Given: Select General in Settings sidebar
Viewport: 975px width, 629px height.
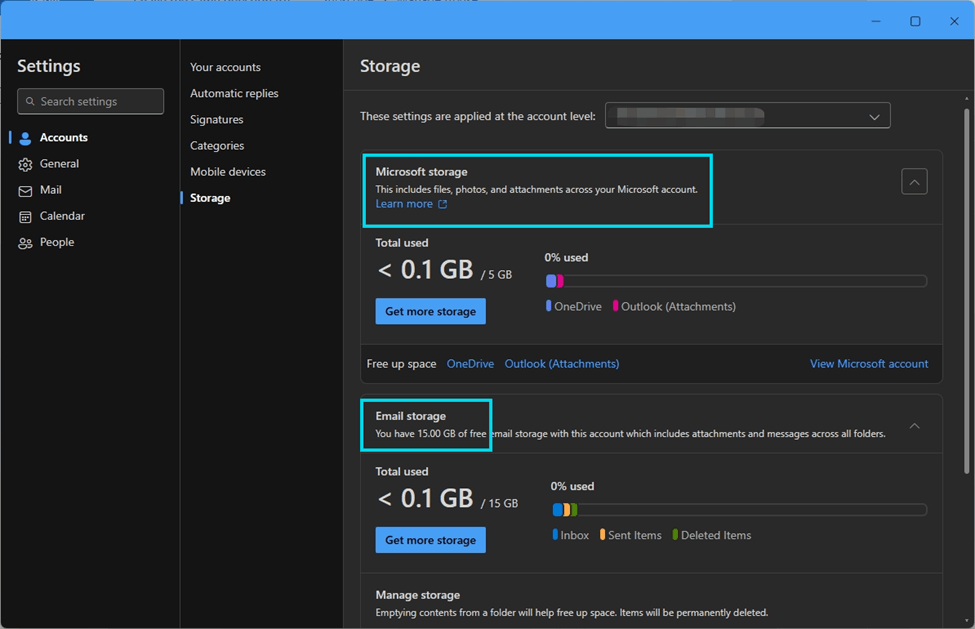Looking at the screenshot, I should click(x=59, y=163).
